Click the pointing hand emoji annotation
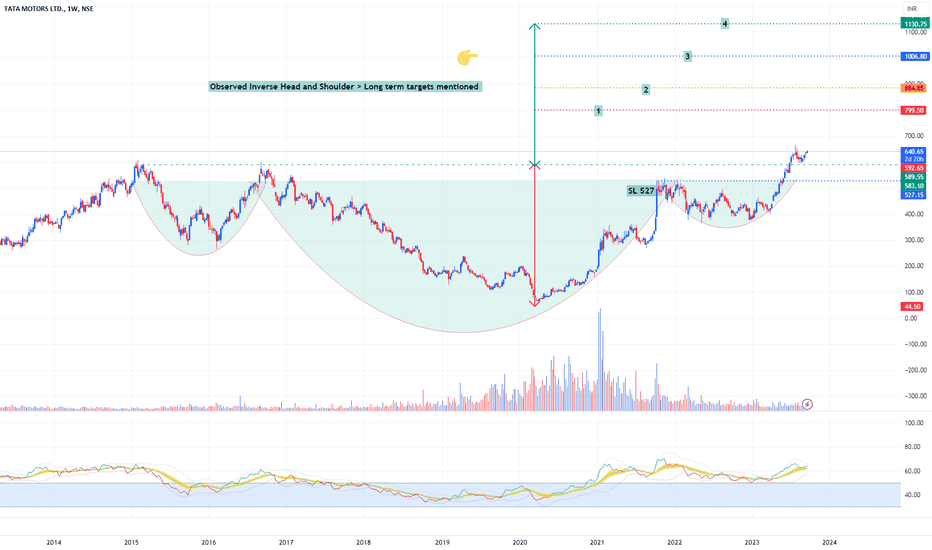The image size is (932, 550). click(467, 57)
